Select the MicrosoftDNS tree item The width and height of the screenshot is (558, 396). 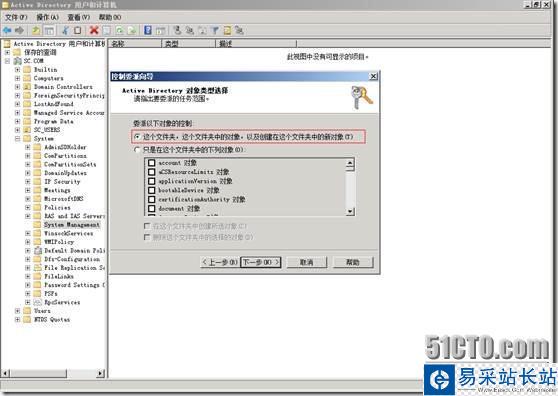(64, 199)
